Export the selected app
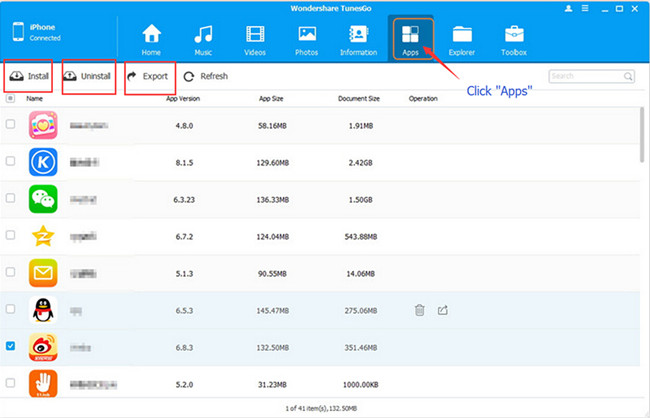650x418 pixels. 148,76
